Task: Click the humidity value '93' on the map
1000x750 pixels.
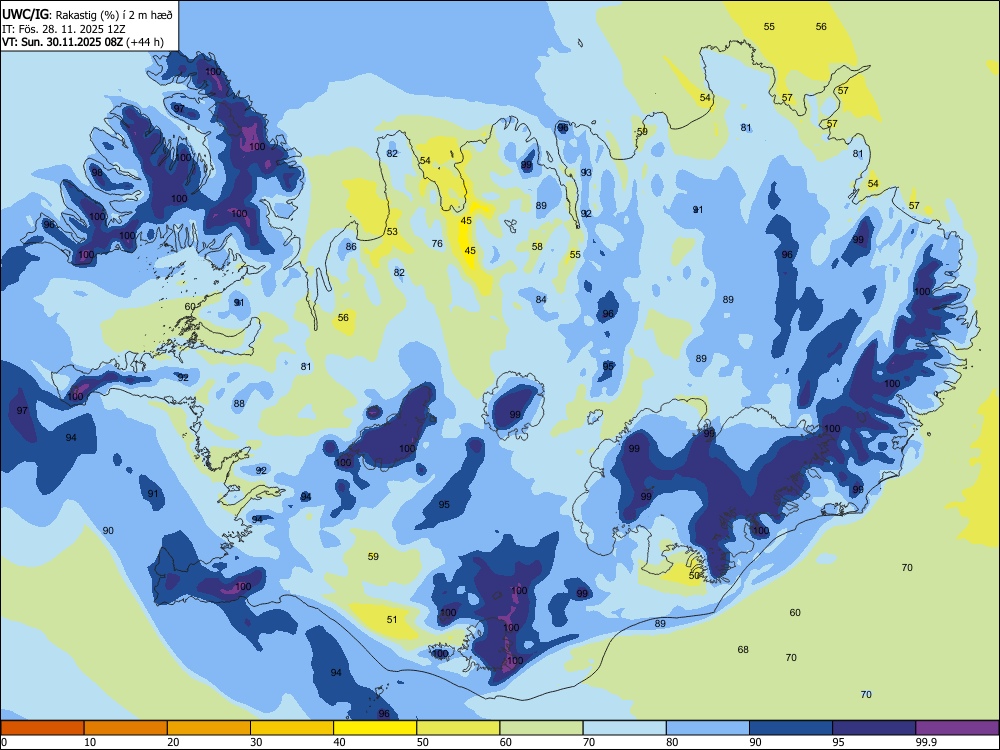Action: click(x=586, y=173)
